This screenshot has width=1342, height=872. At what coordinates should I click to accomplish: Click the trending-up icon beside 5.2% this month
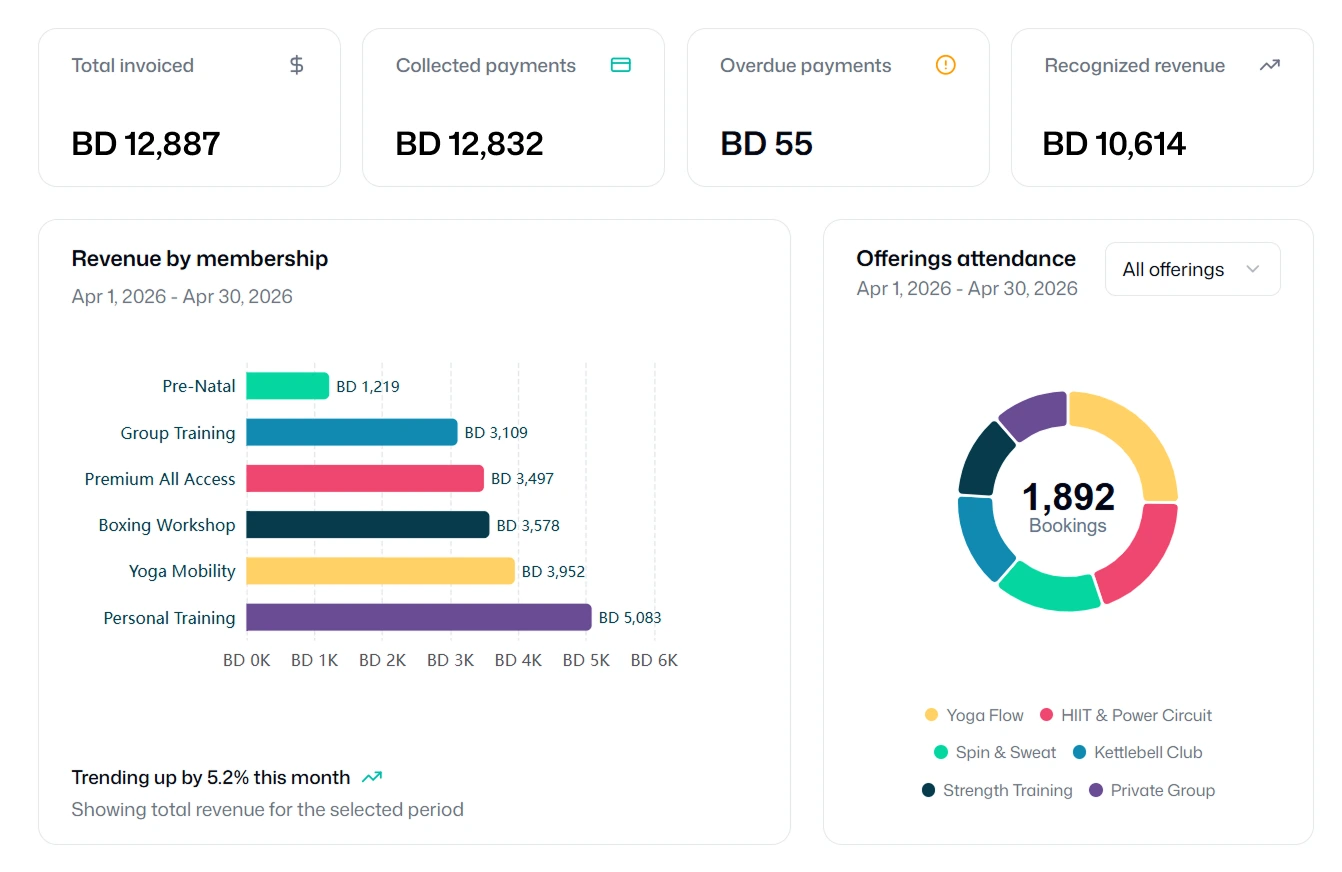tap(372, 777)
